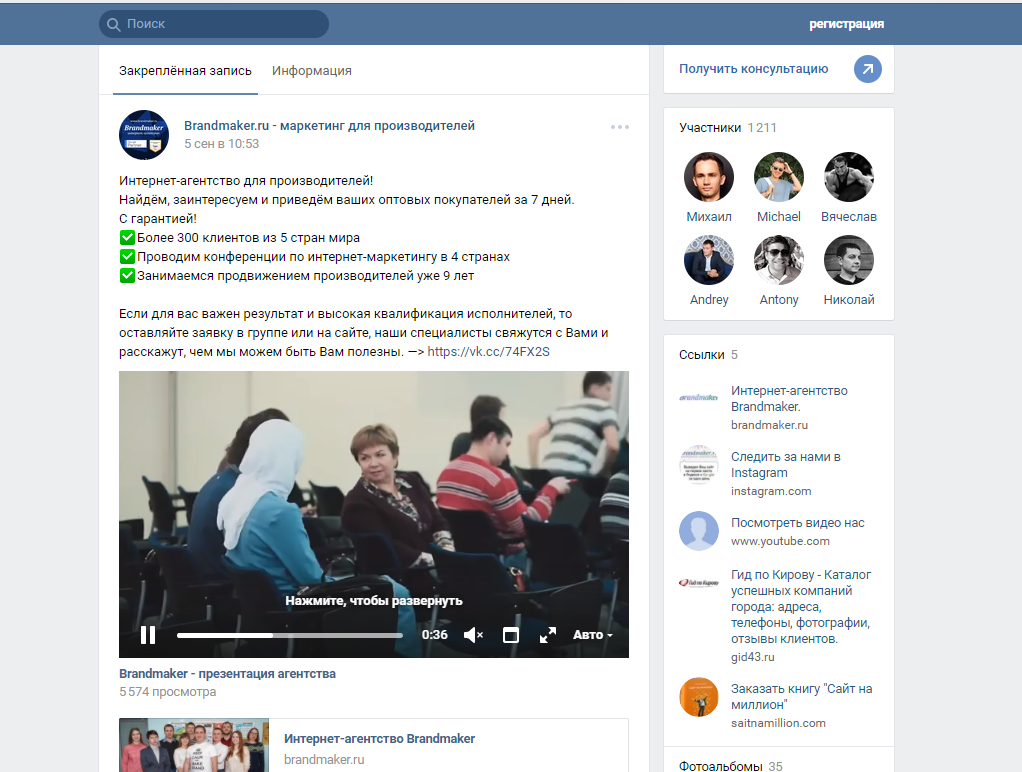Expand the video to fullscreen
The width and height of the screenshot is (1022, 772).
[548, 635]
